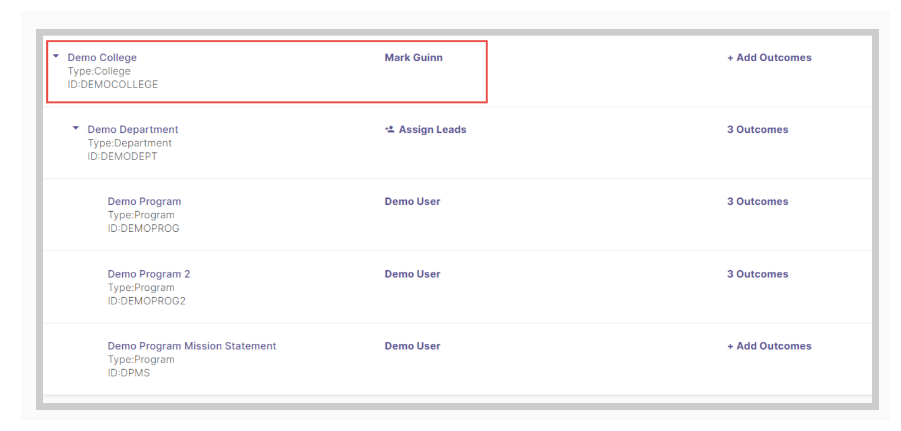Screen dimensions: 901x431
Task: Select the ID:DEMOCOLLEGE text
Action: point(113,84)
